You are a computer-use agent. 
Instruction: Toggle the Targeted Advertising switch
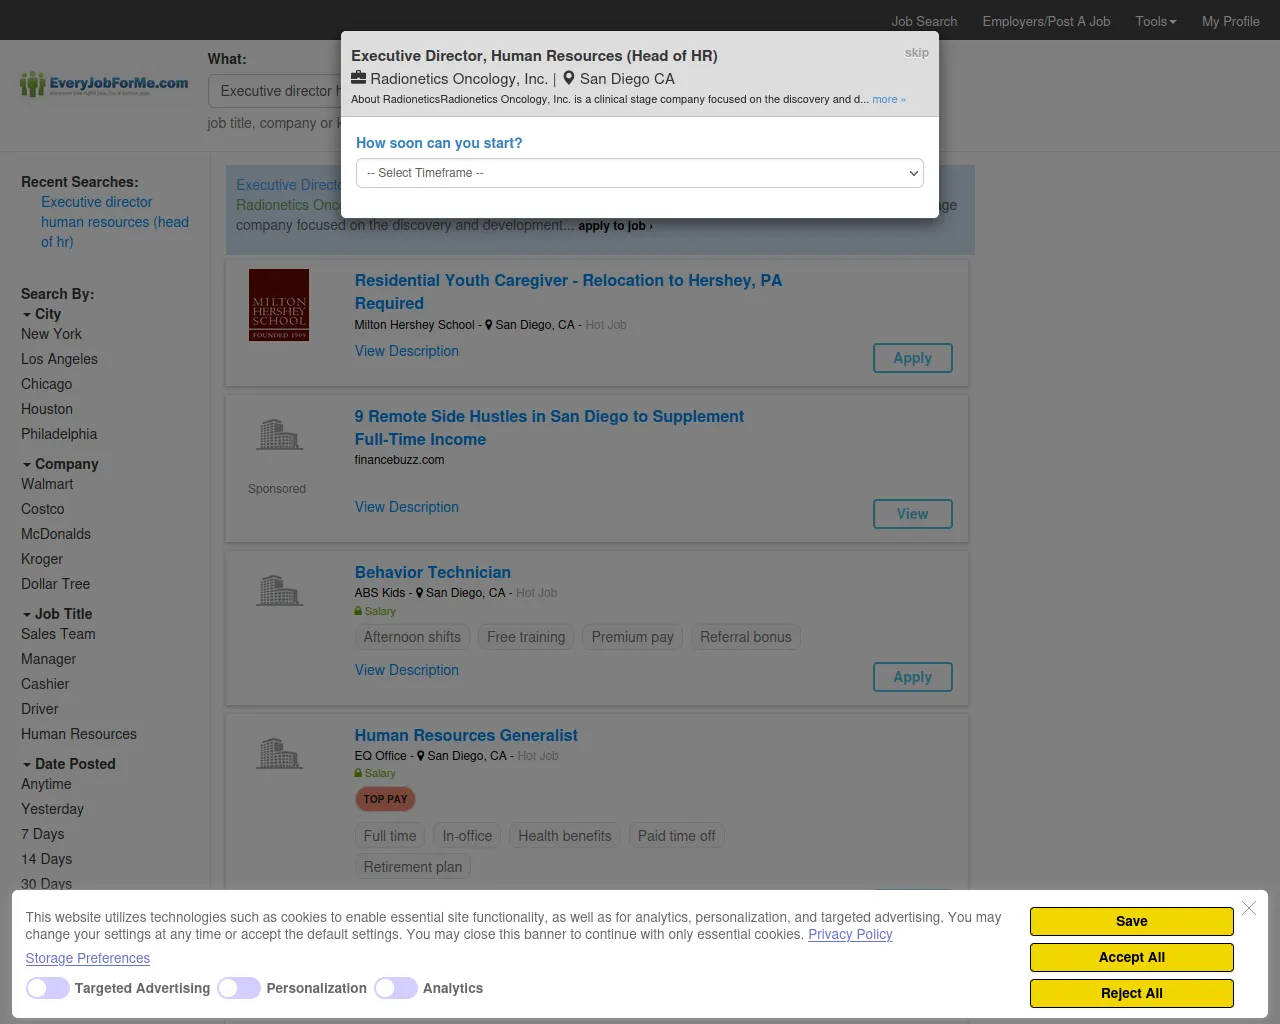pos(48,988)
